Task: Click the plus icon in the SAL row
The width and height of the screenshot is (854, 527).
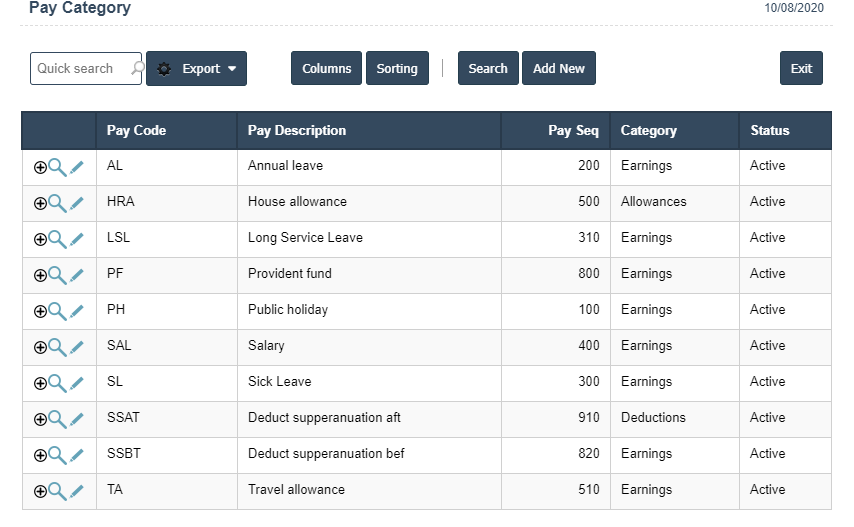Action: tap(40, 348)
